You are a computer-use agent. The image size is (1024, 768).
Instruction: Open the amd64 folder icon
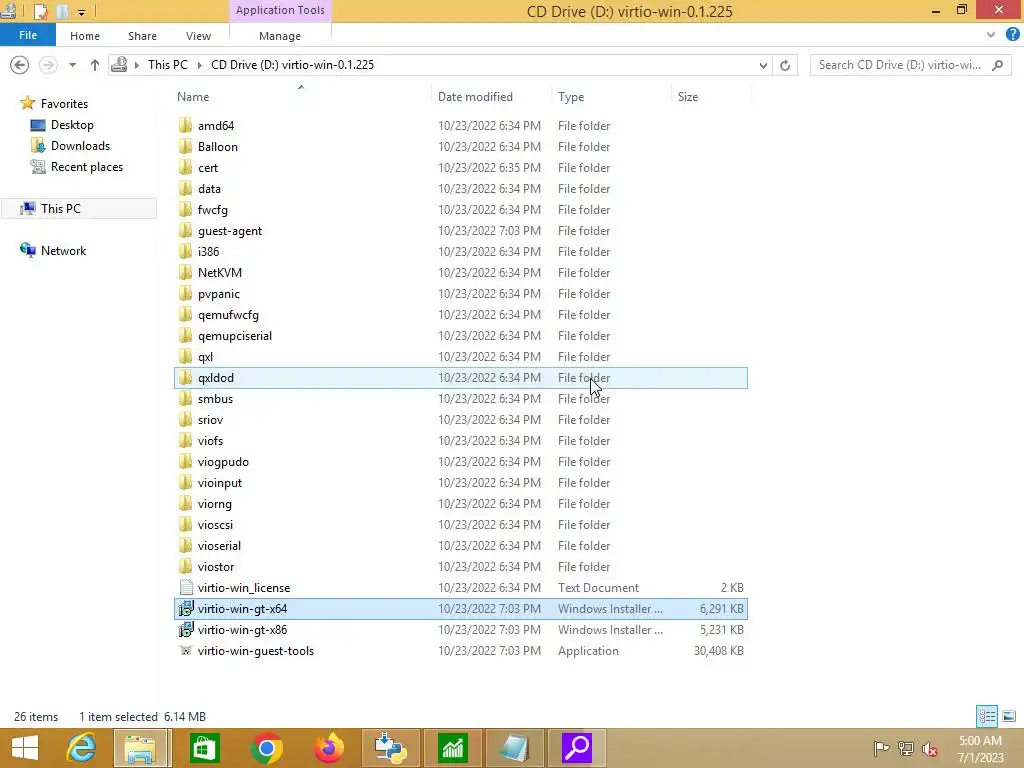(185, 125)
